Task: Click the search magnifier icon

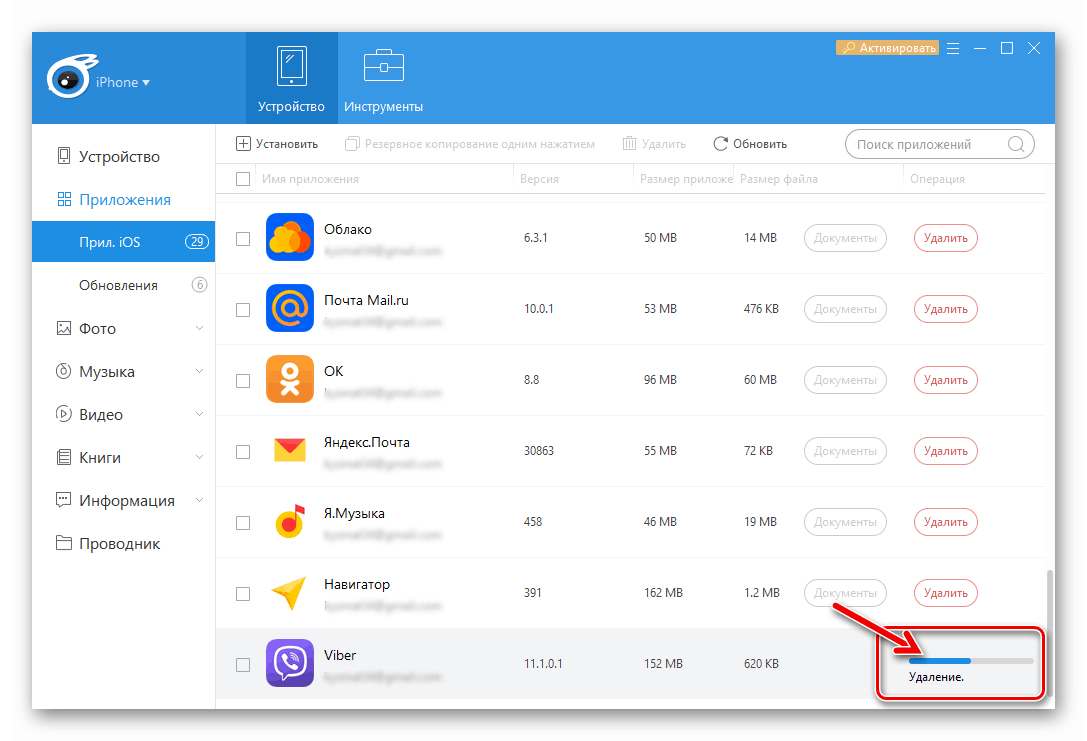Action: click(1016, 144)
